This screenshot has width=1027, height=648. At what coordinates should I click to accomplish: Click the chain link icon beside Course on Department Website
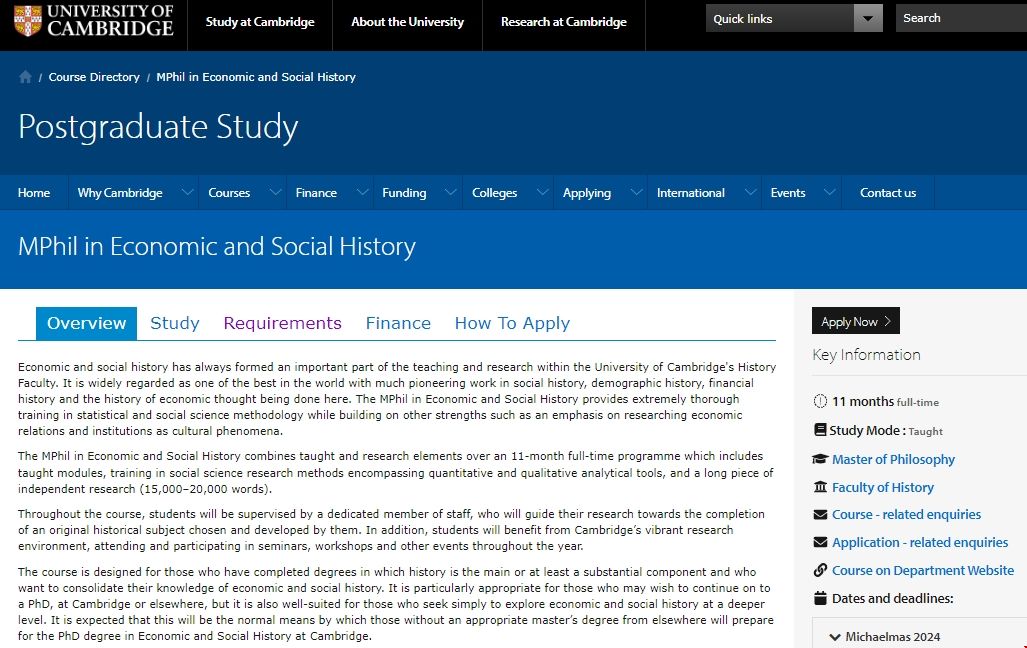tap(821, 571)
